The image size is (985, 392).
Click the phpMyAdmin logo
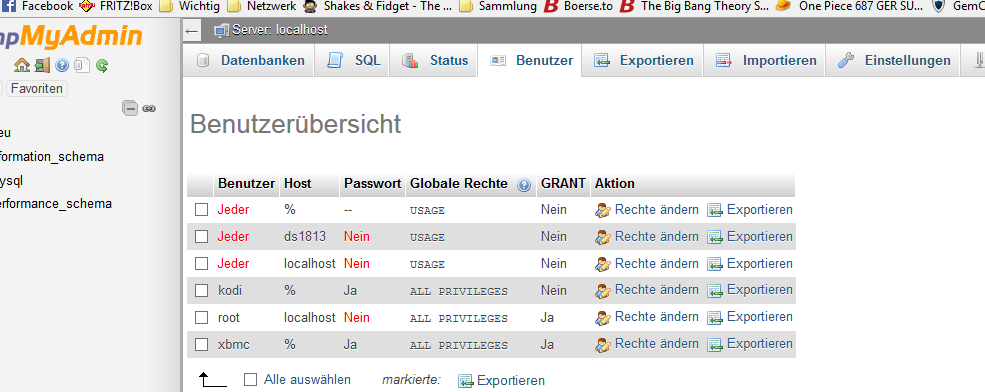click(71, 37)
